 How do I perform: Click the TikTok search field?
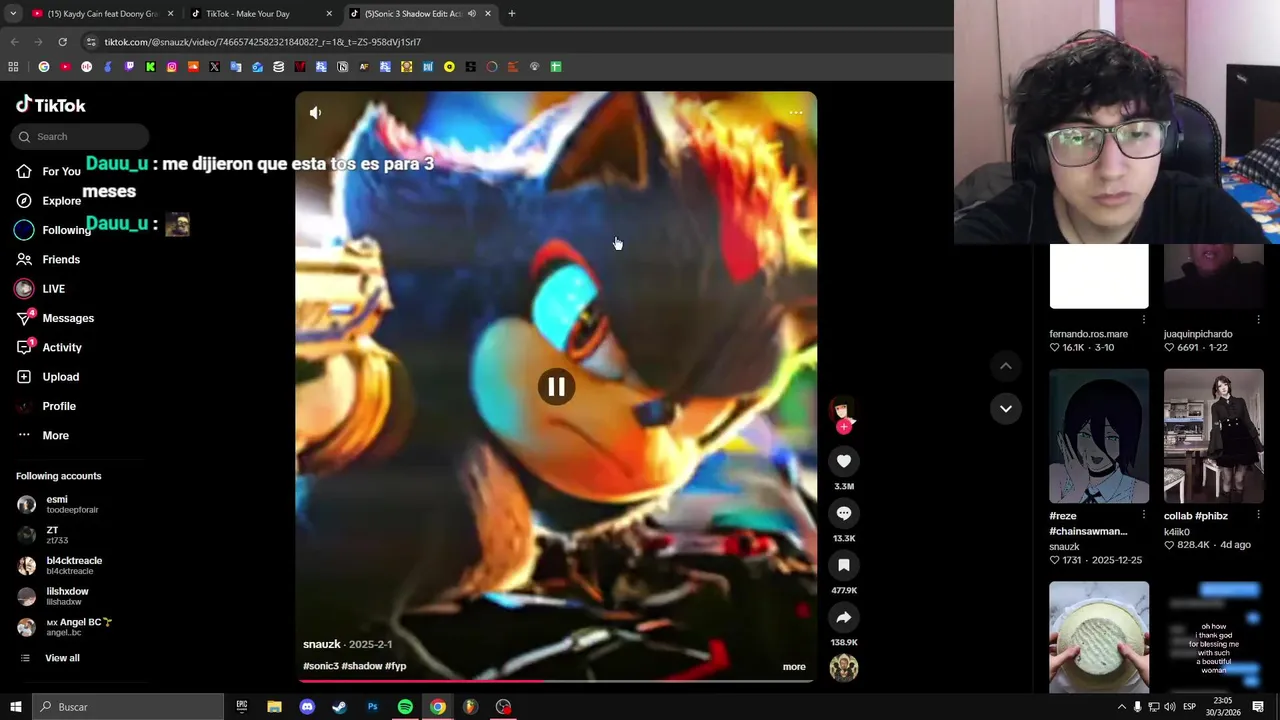(x=82, y=137)
